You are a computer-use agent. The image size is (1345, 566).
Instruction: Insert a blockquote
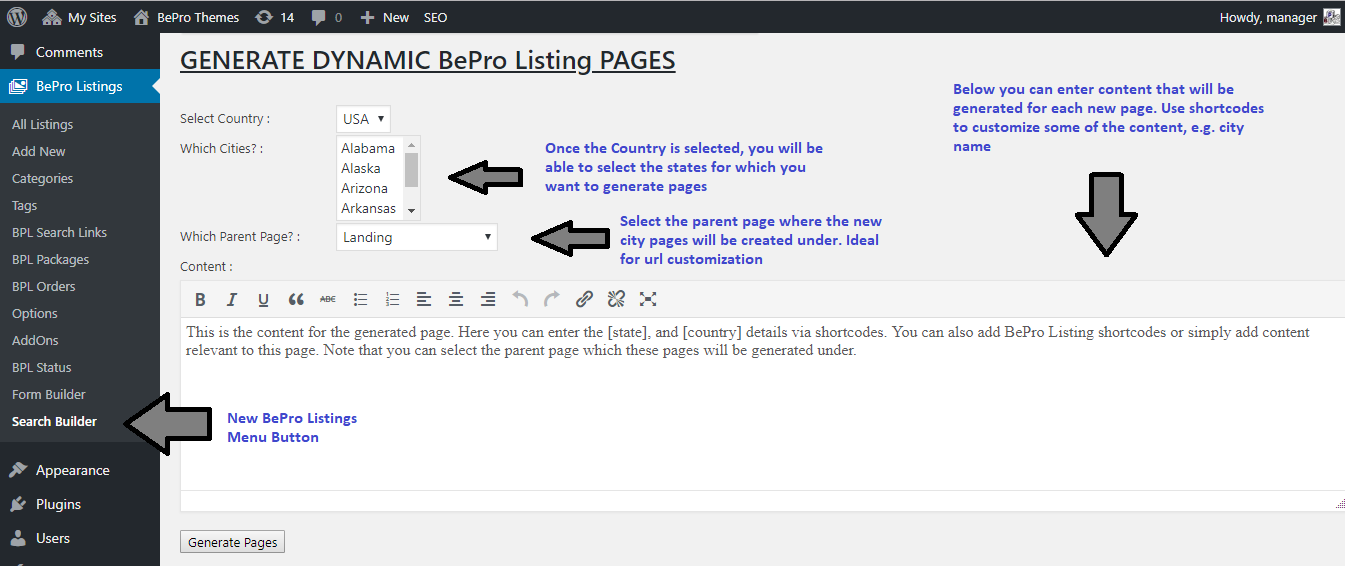coord(296,299)
